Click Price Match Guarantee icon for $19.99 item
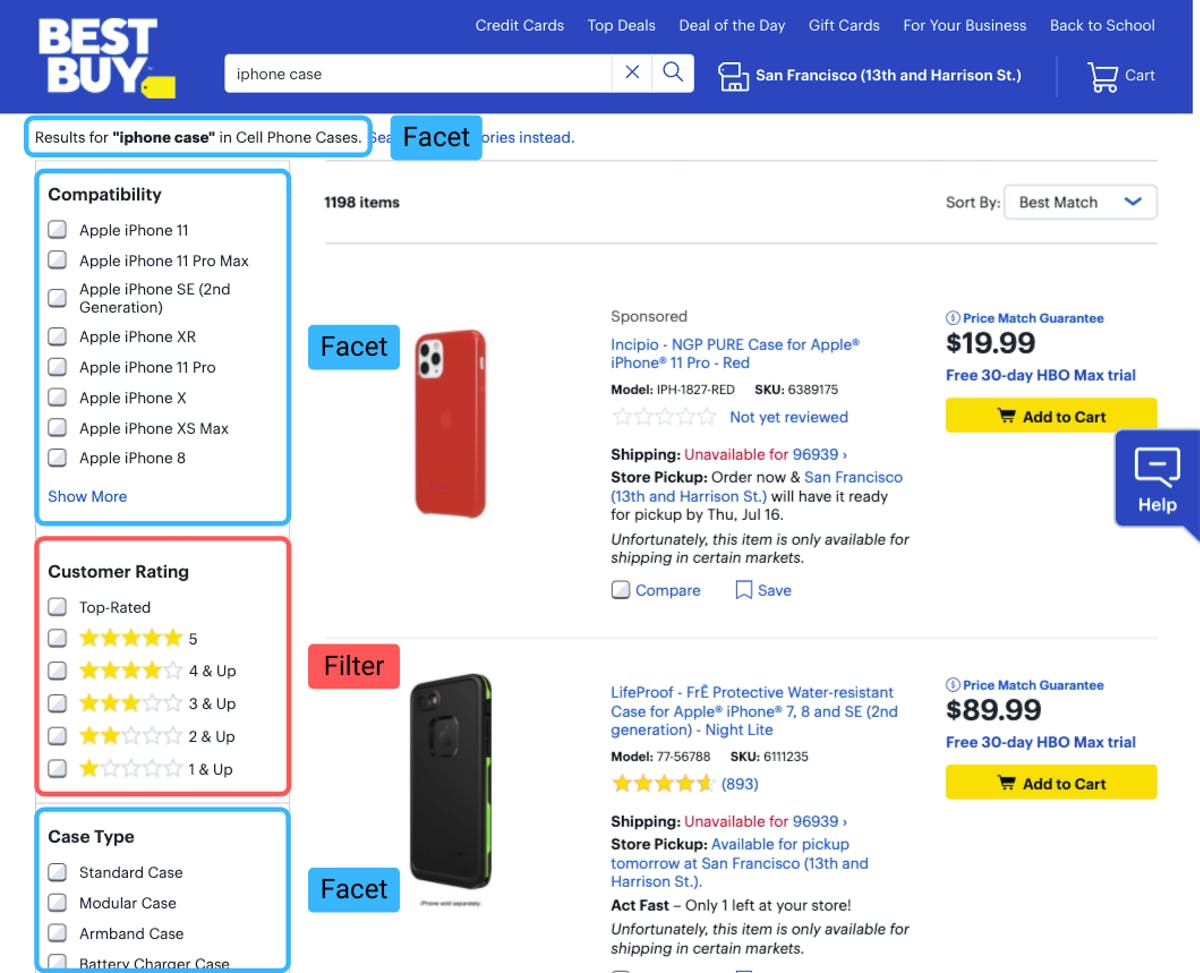This screenshot has width=1200, height=973. pyautogui.click(x=952, y=318)
